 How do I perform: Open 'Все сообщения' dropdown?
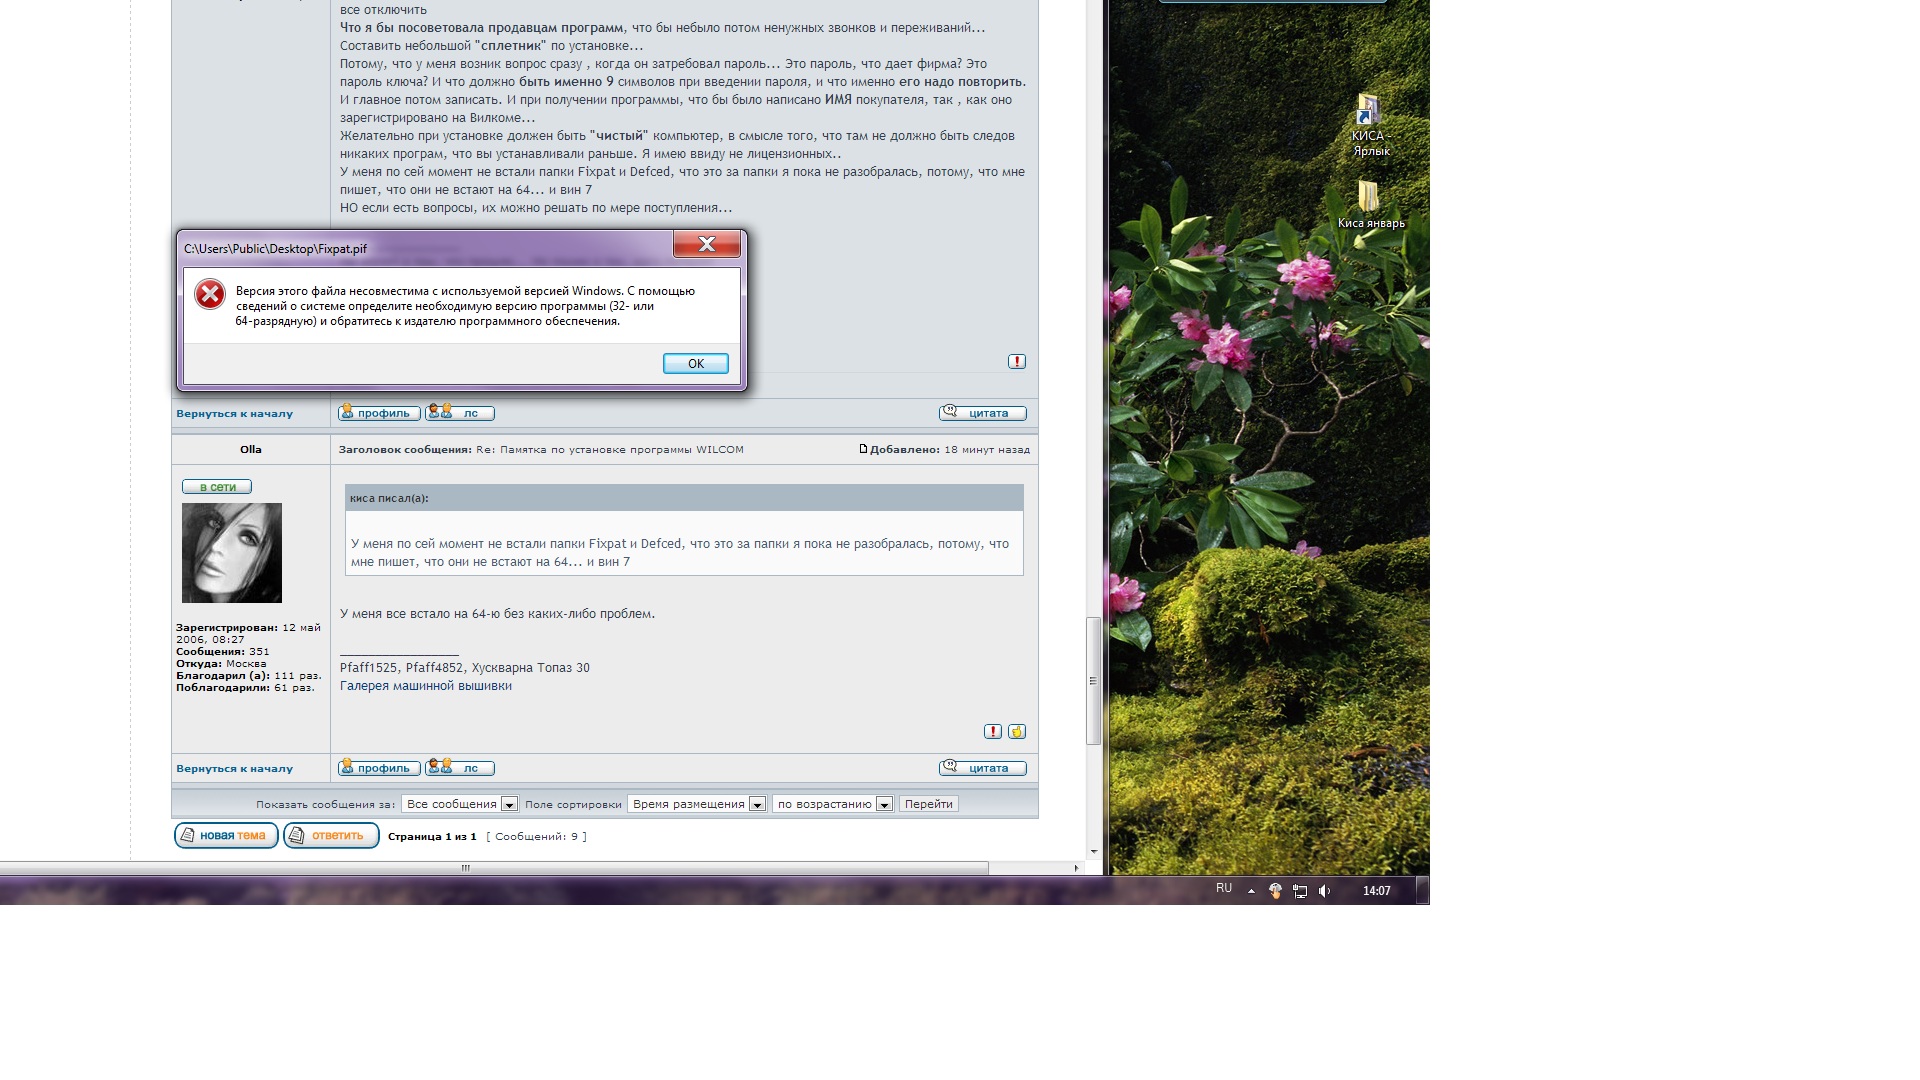point(460,804)
